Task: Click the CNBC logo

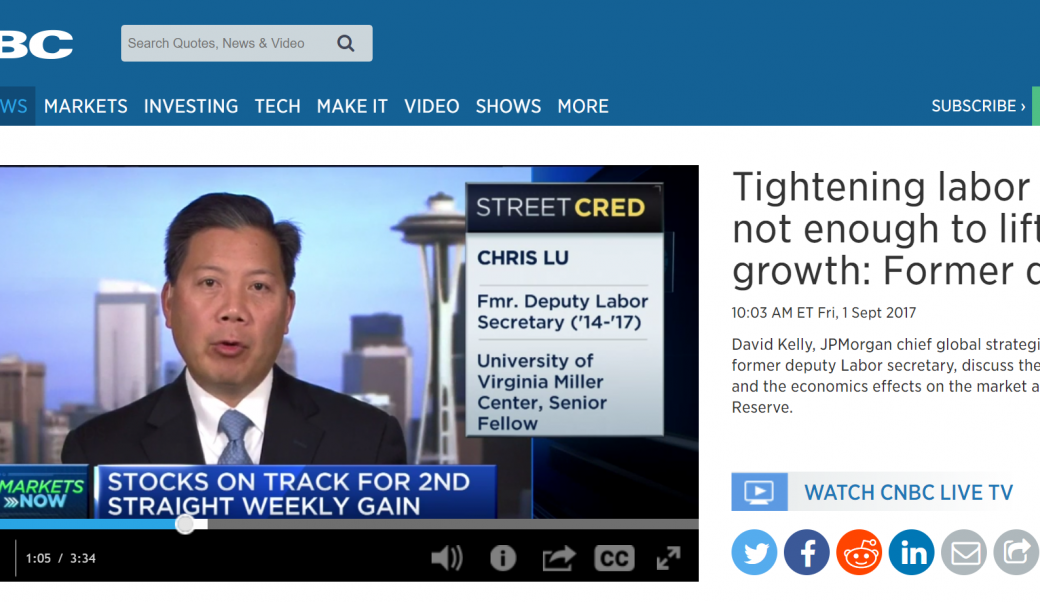Action: pyautogui.click(x=36, y=43)
